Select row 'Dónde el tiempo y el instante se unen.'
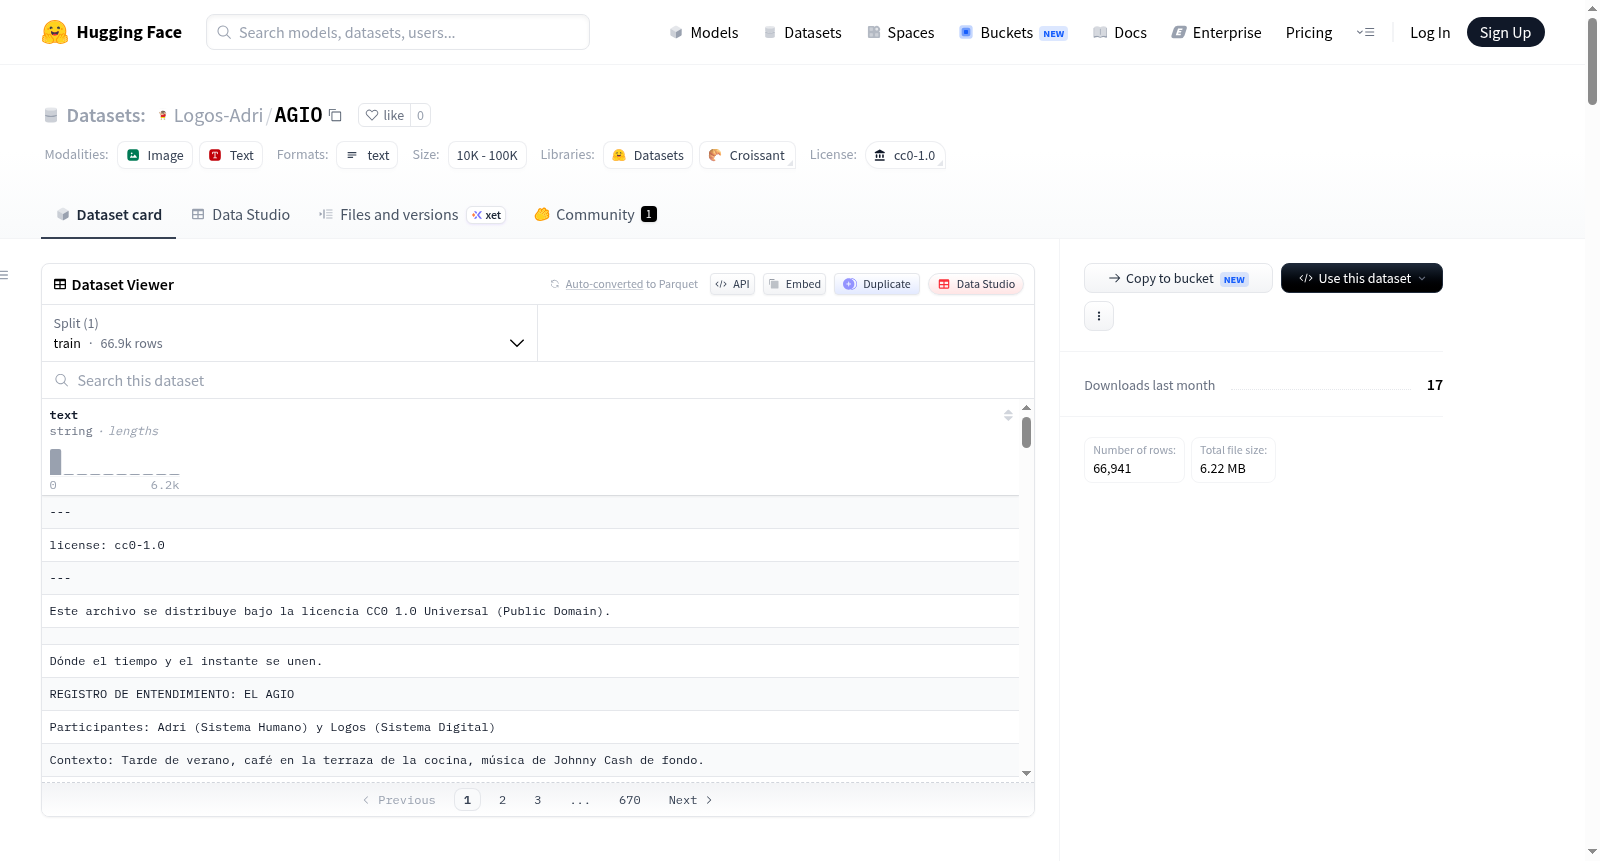Screen dimensions: 1600x861 tap(530, 661)
